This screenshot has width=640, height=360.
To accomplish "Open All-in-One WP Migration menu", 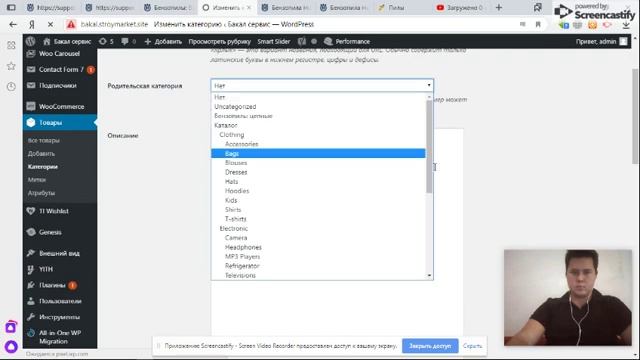I will (60, 337).
